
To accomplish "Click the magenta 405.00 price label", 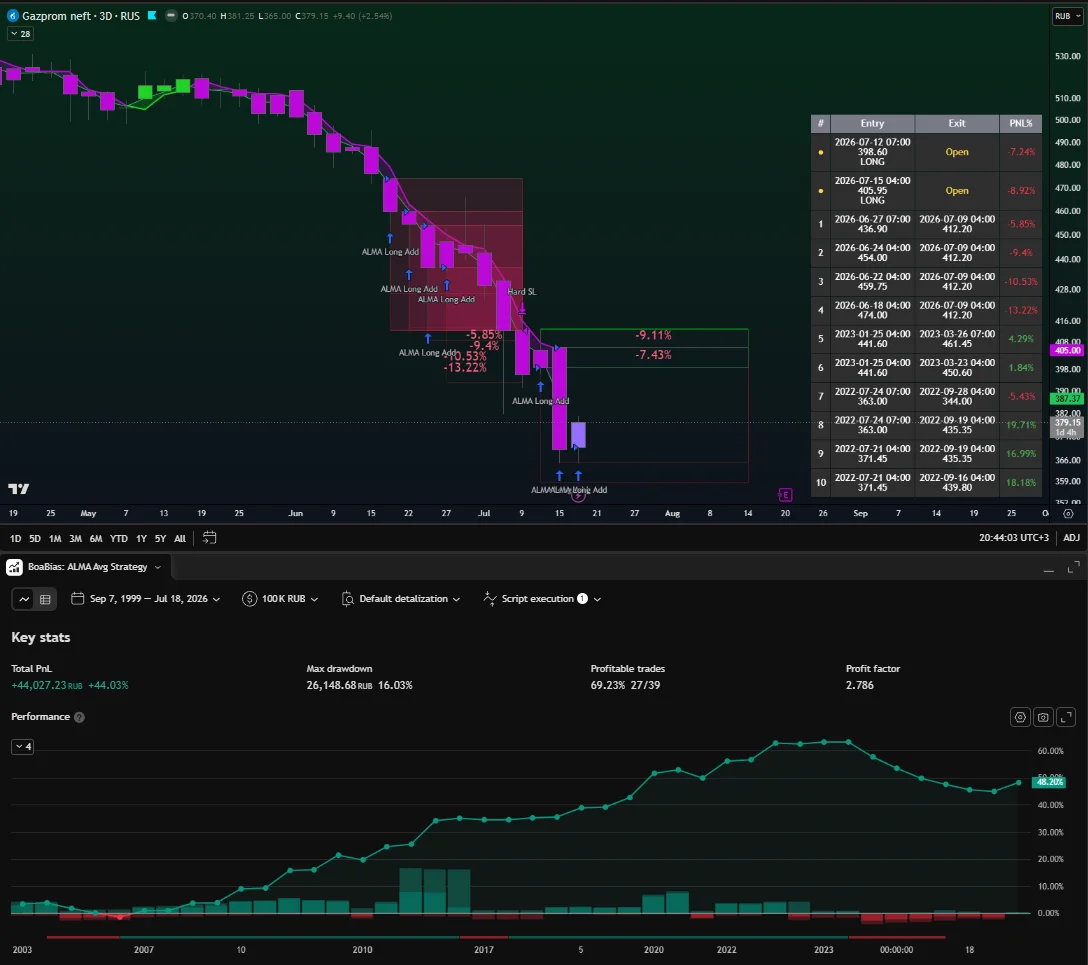I will 1067,350.
